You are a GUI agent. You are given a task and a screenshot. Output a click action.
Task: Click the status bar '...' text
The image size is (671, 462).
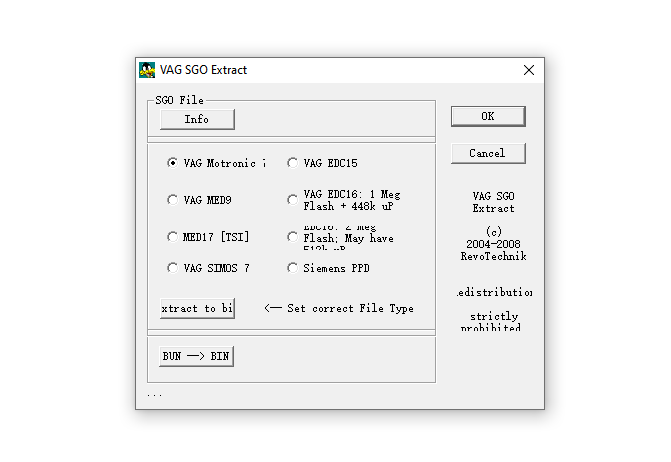(154, 395)
